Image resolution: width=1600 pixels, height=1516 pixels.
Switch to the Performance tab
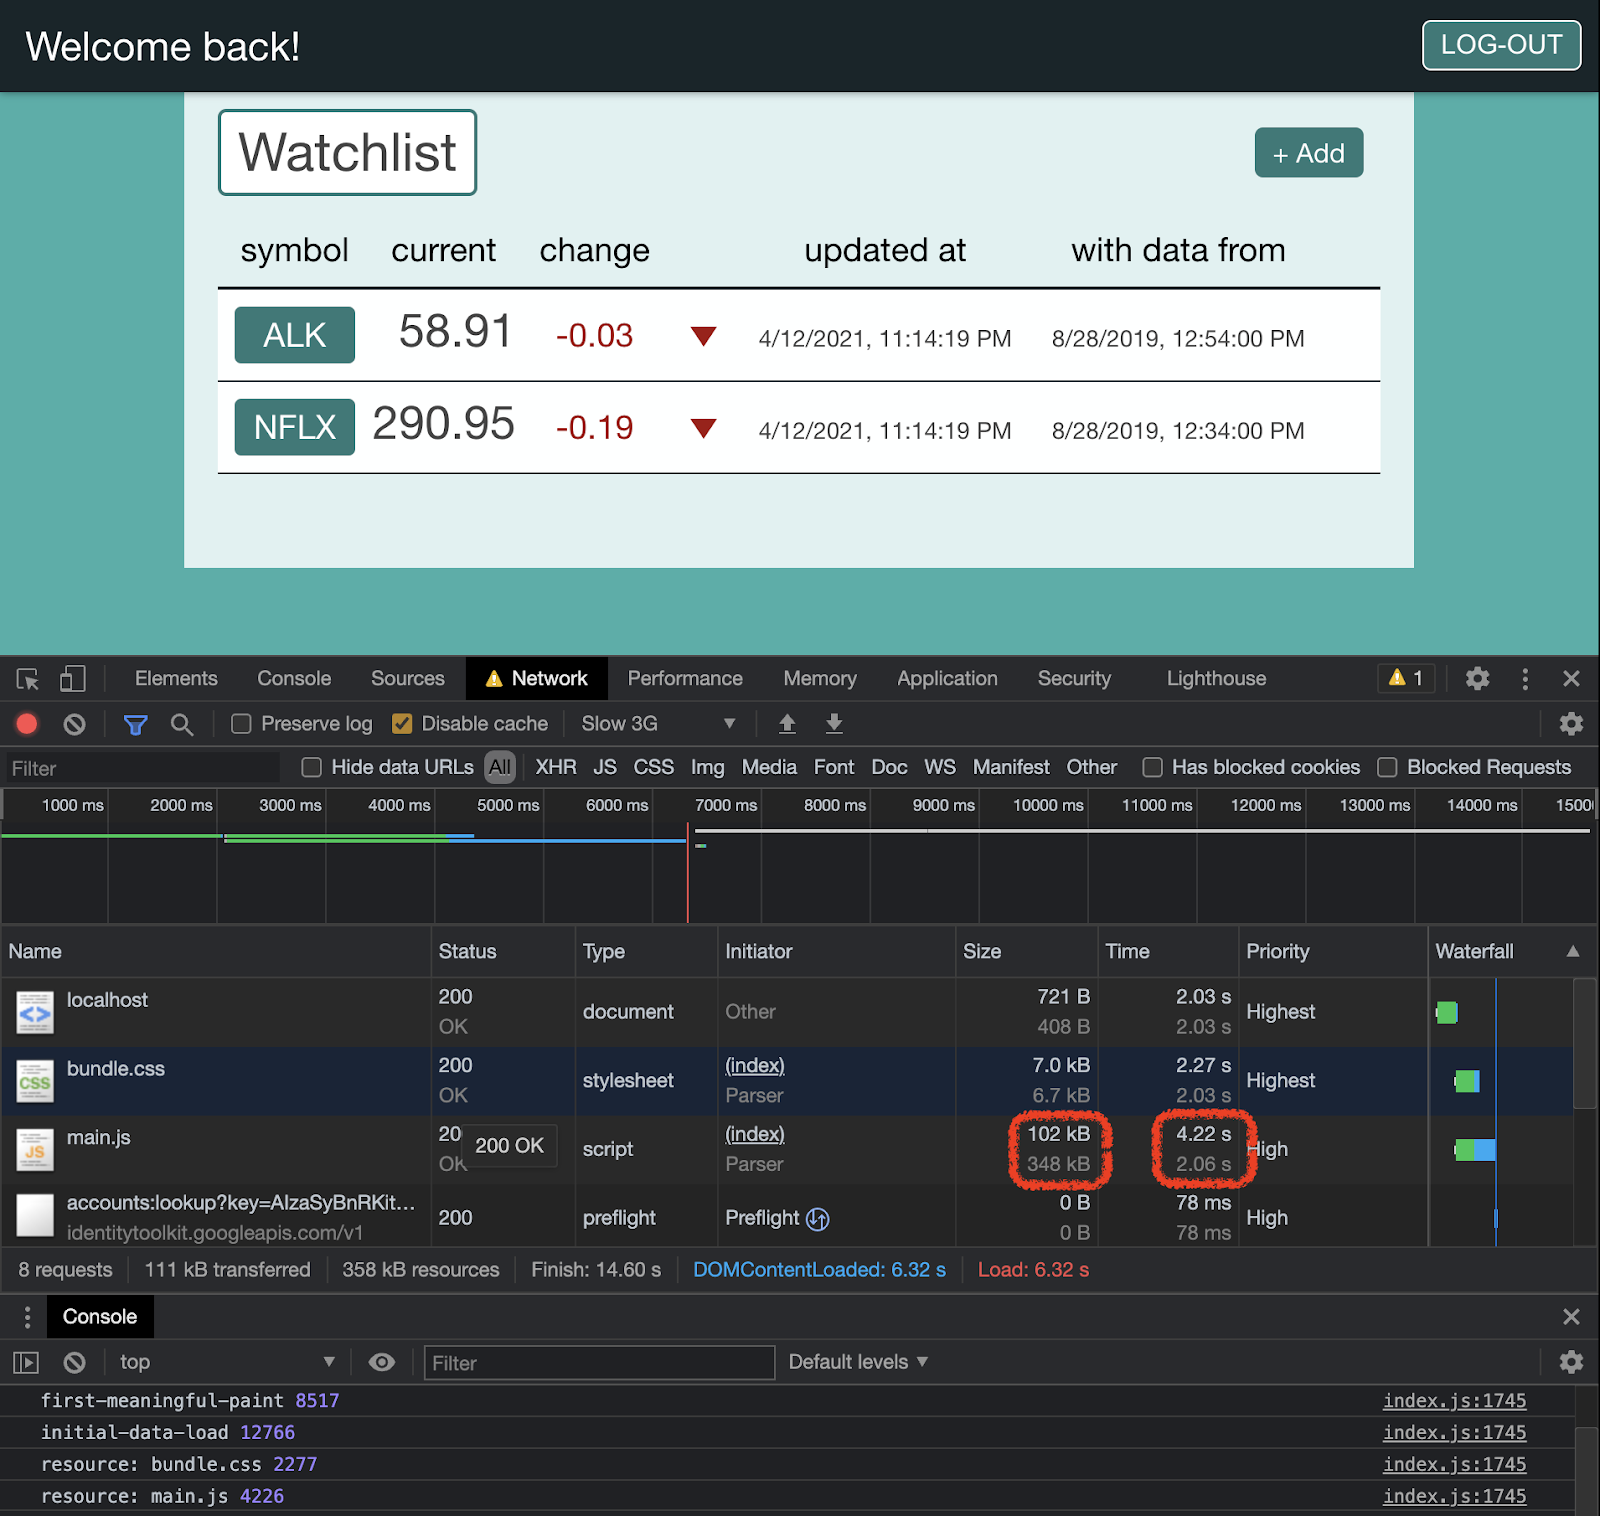(x=685, y=679)
